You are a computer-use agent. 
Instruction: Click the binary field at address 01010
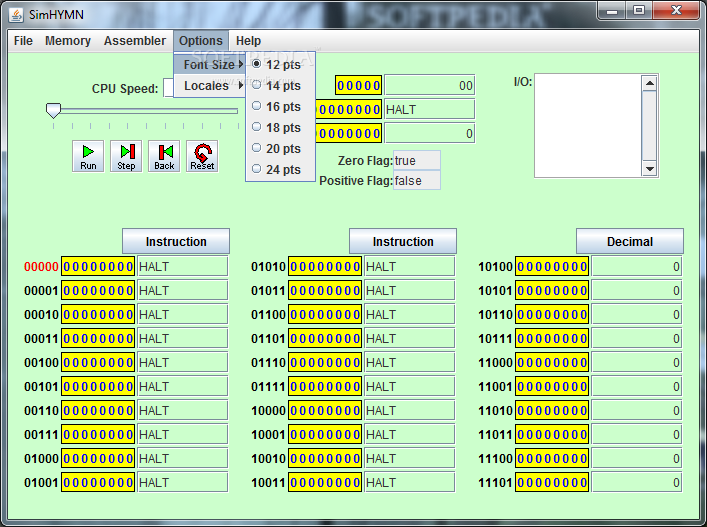coord(325,266)
